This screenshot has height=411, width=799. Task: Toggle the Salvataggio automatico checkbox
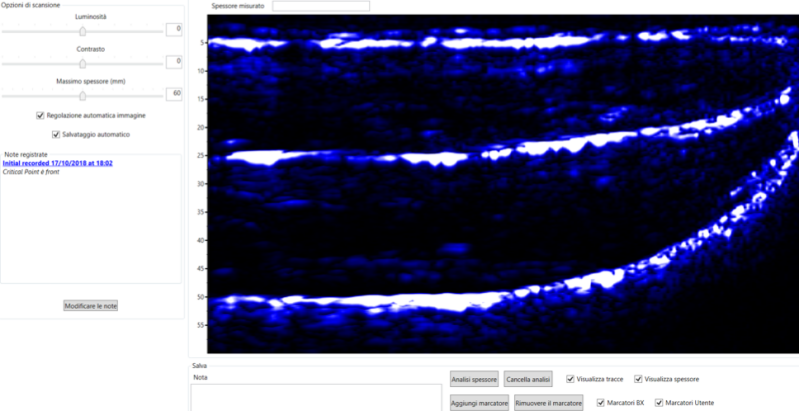pyautogui.click(x=55, y=134)
